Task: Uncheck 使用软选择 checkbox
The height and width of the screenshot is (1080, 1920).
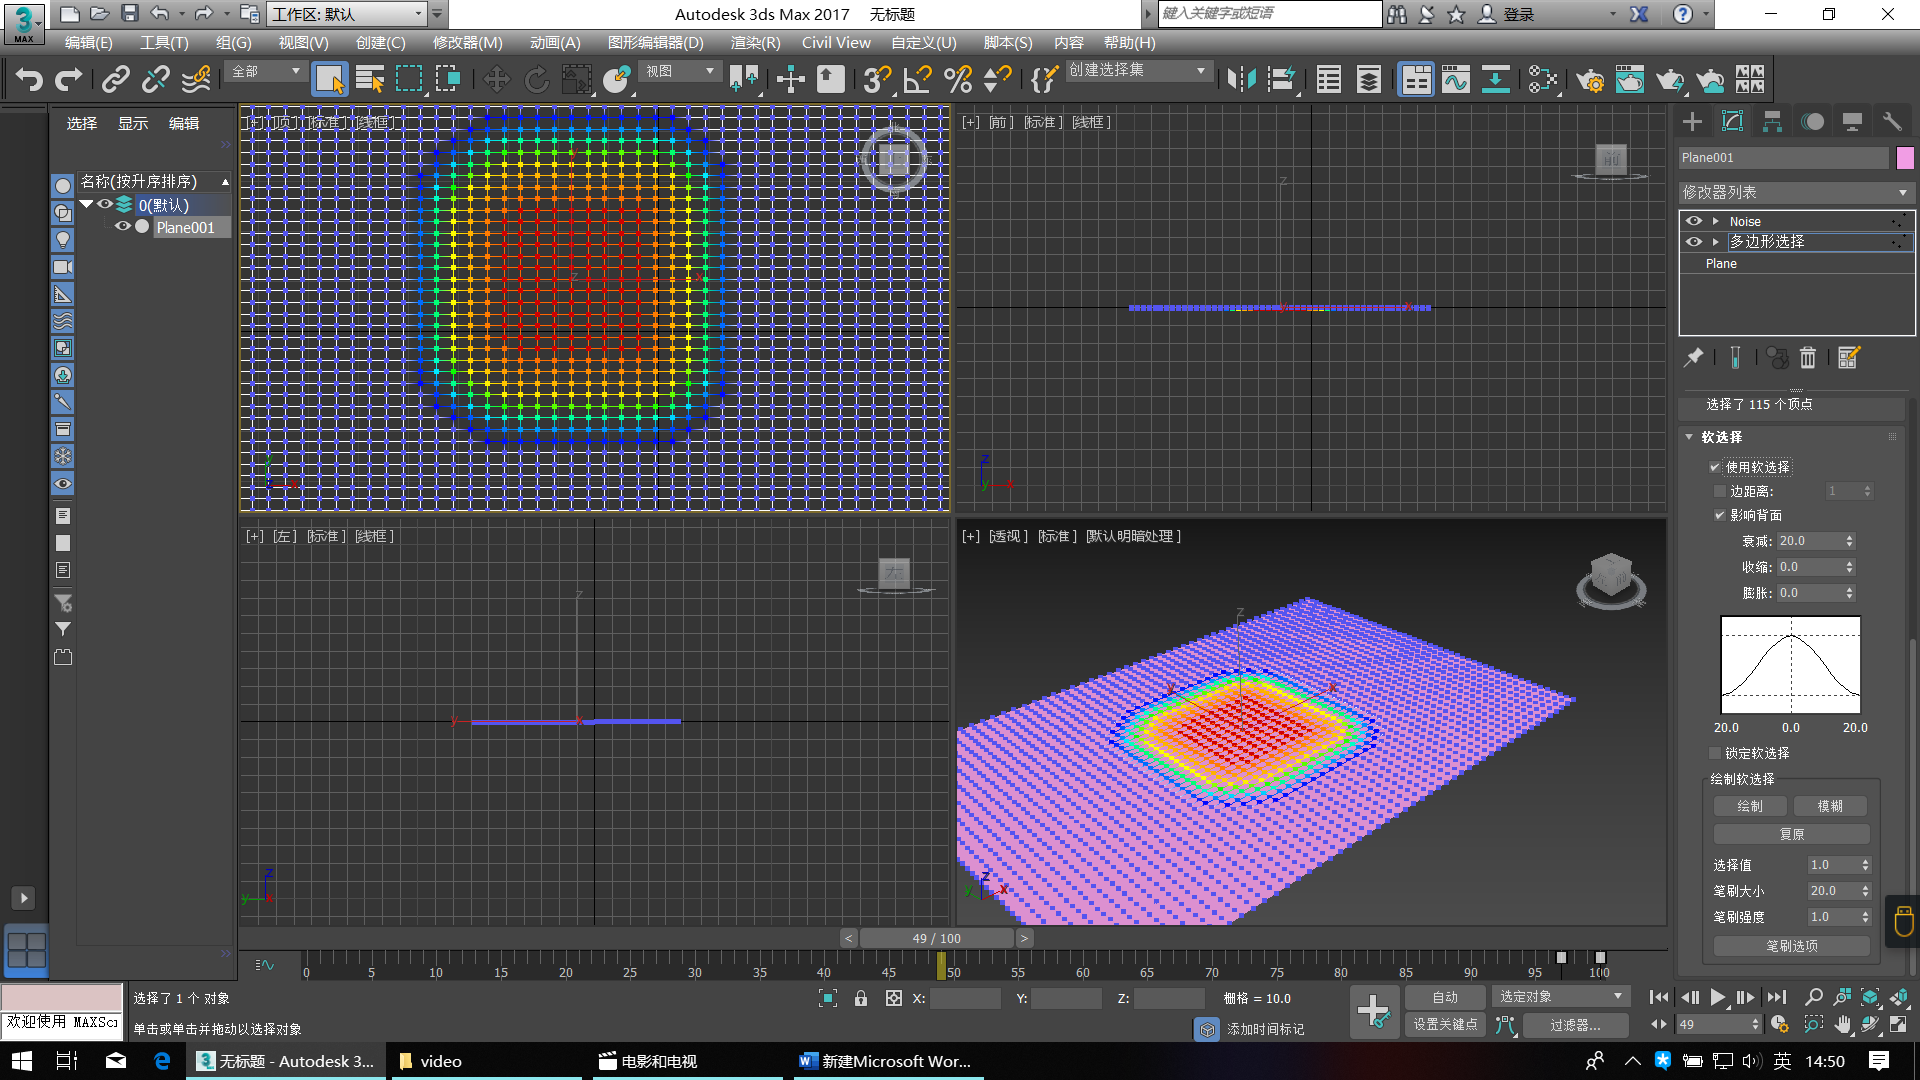Action: [1715, 467]
